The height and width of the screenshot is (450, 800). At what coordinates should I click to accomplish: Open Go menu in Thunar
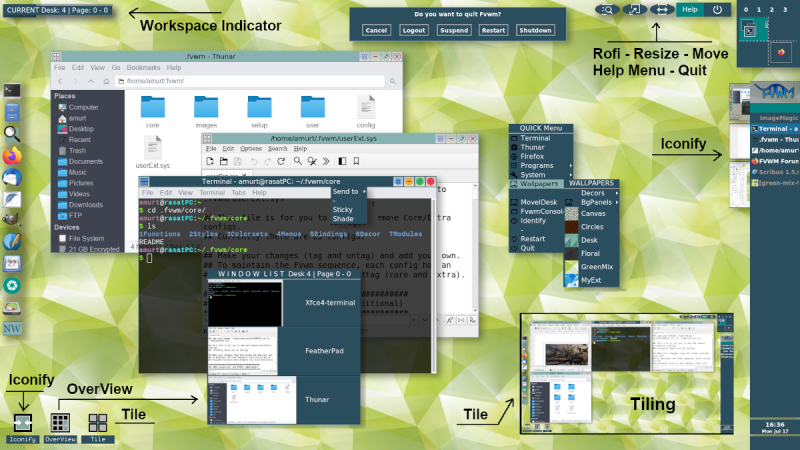click(116, 67)
